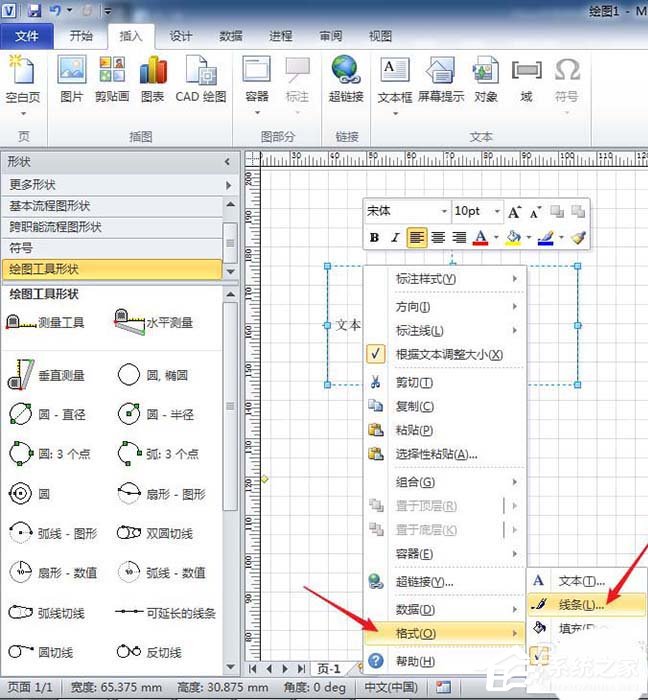Open the clip art (剪贴画) tool
Viewport: 648px width, 700px height.
[112, 79]
